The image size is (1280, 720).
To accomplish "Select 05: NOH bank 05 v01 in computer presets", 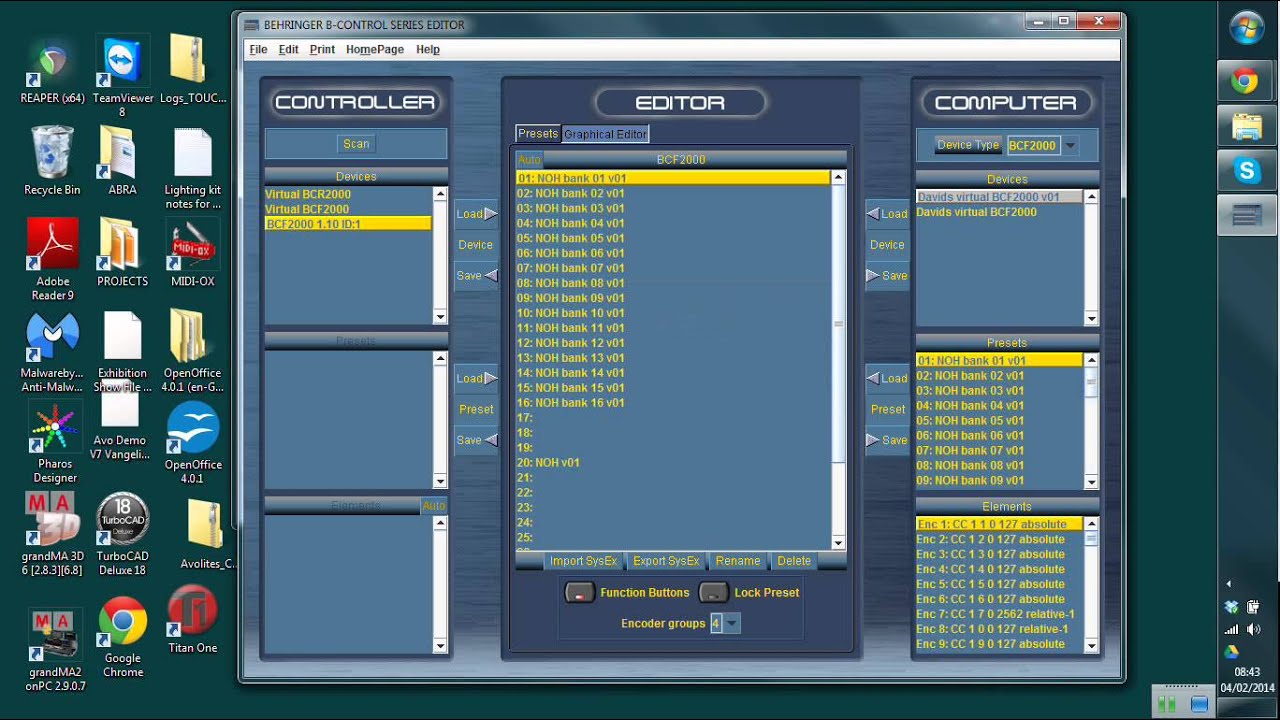I will [x=999, y=420].
